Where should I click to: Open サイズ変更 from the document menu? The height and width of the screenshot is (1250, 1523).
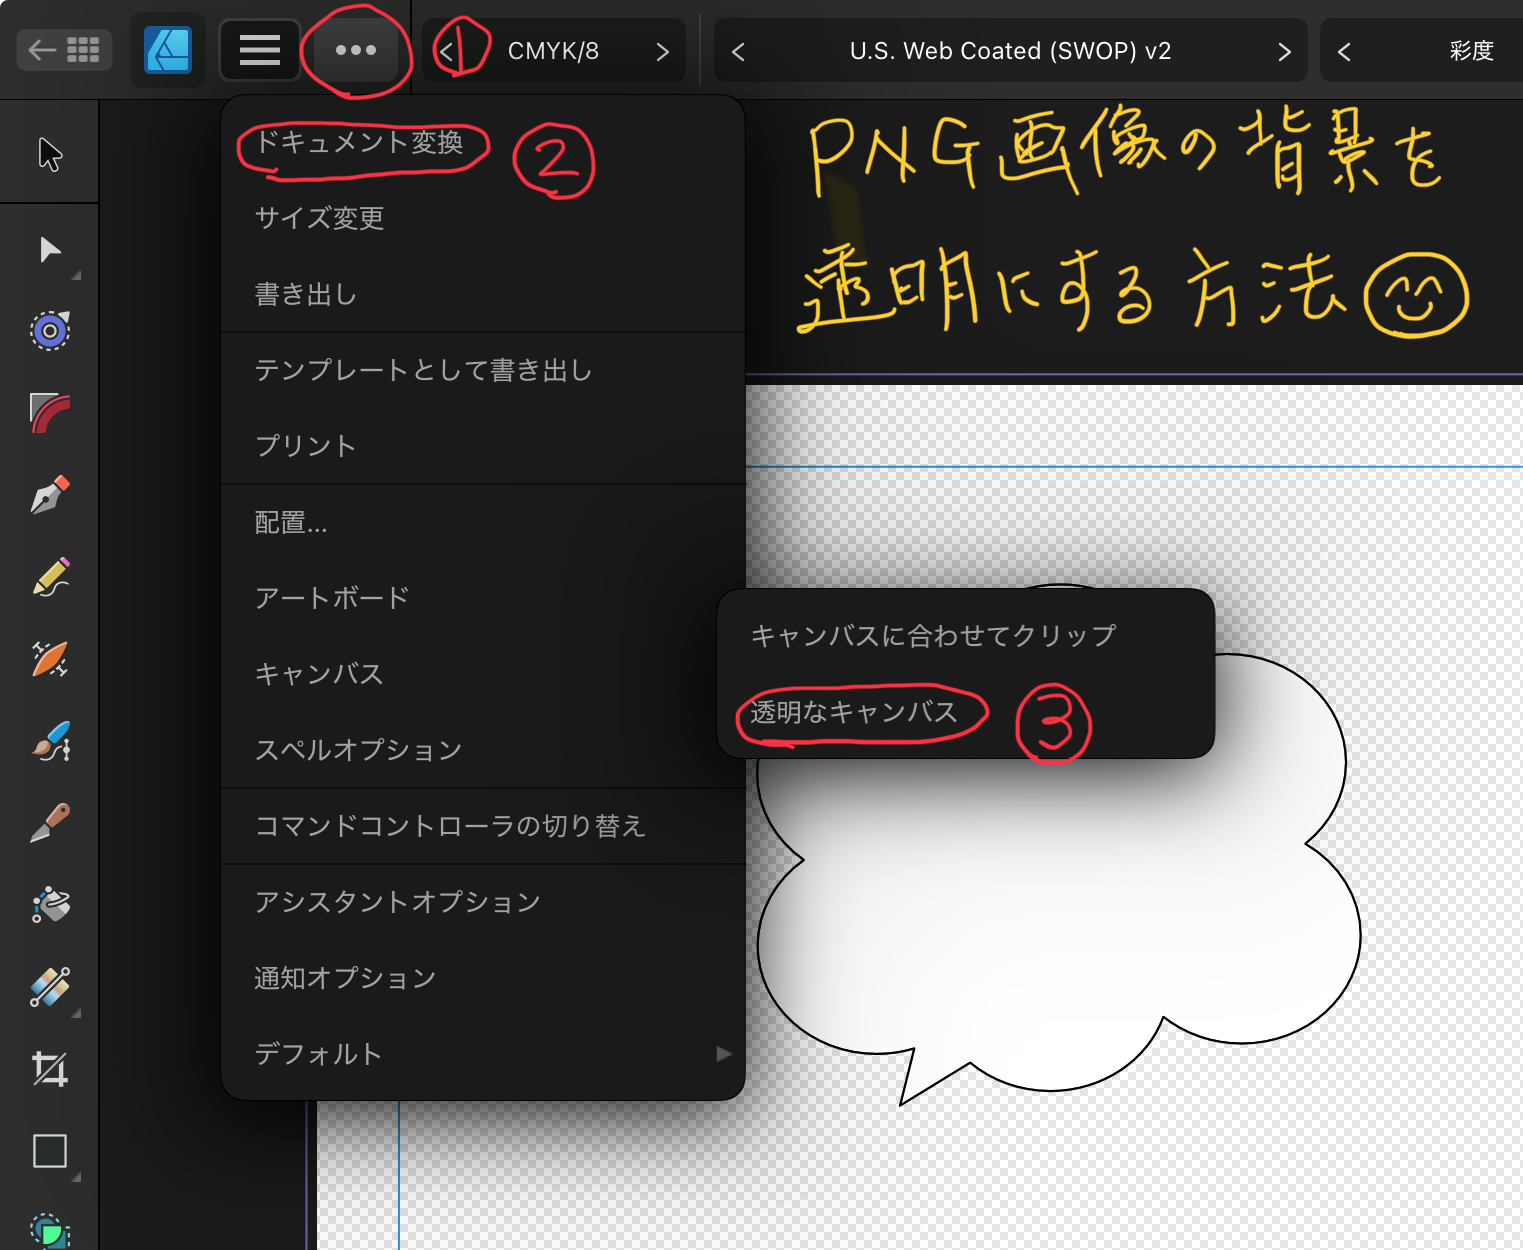pyautogui.click(x=320, y=218)
